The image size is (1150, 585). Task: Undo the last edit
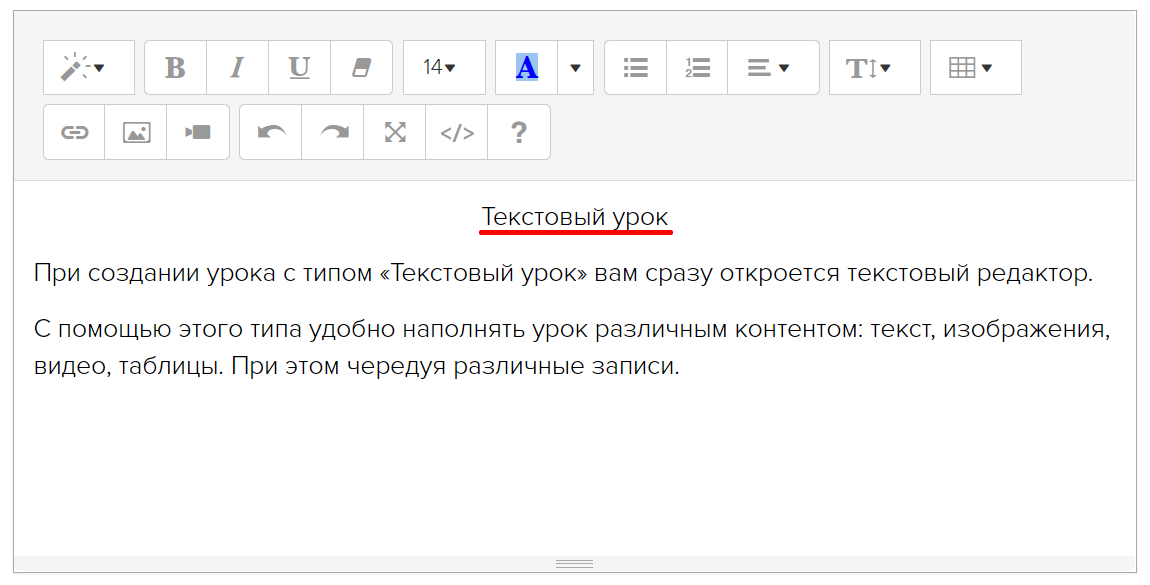point(271,132)
